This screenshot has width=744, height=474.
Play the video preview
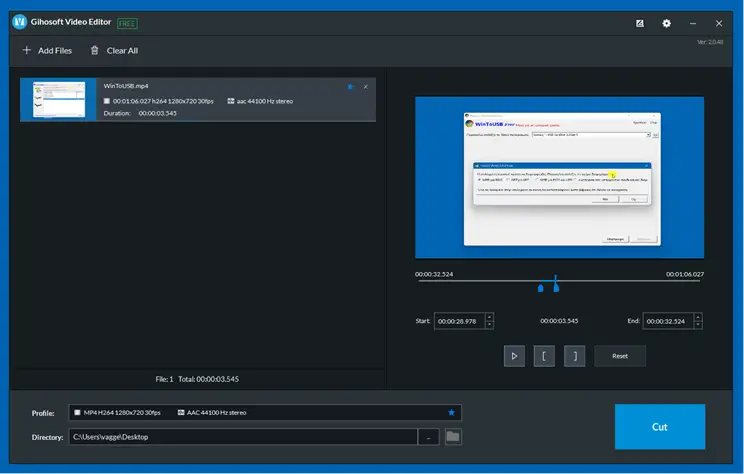[514, 356]
